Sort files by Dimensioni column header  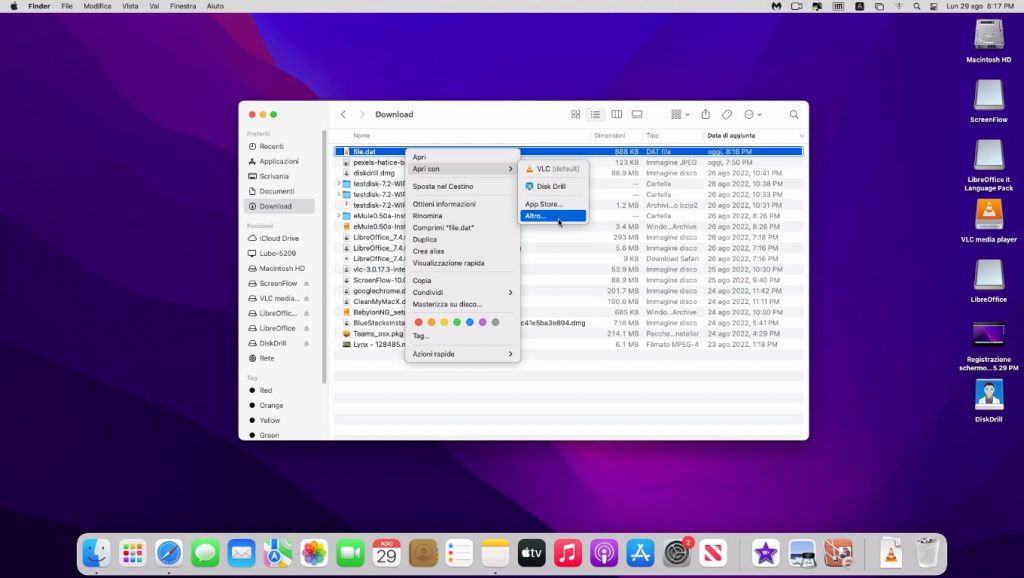click(609, 135)
